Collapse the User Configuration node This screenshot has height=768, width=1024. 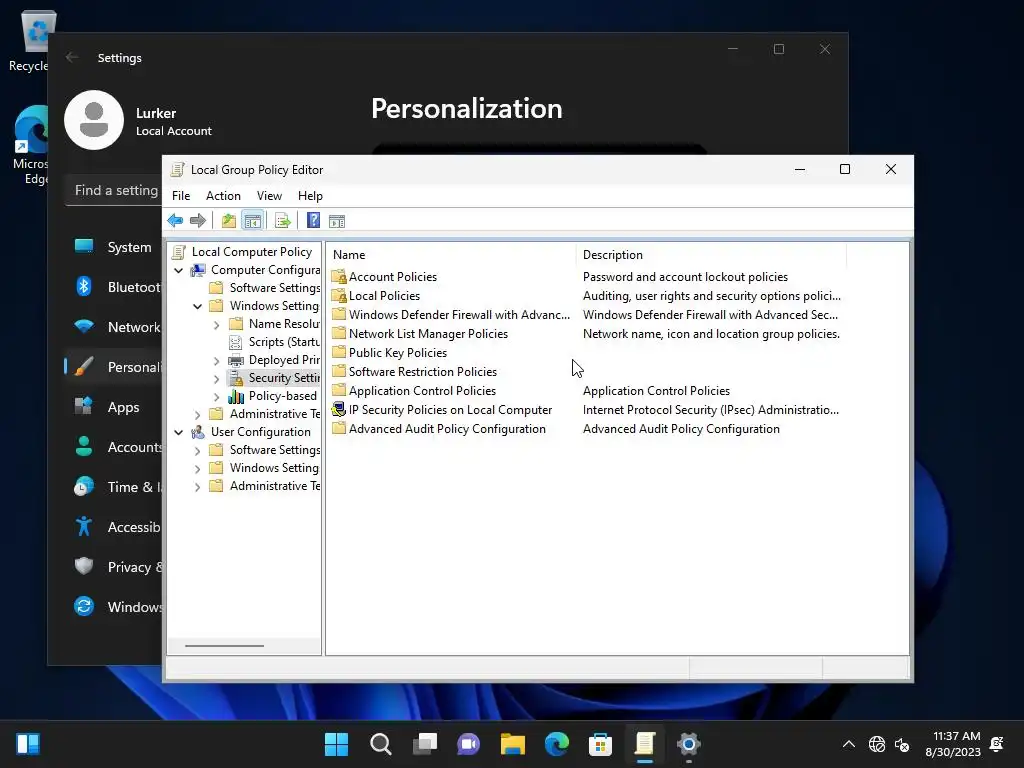tap(178, 432)
